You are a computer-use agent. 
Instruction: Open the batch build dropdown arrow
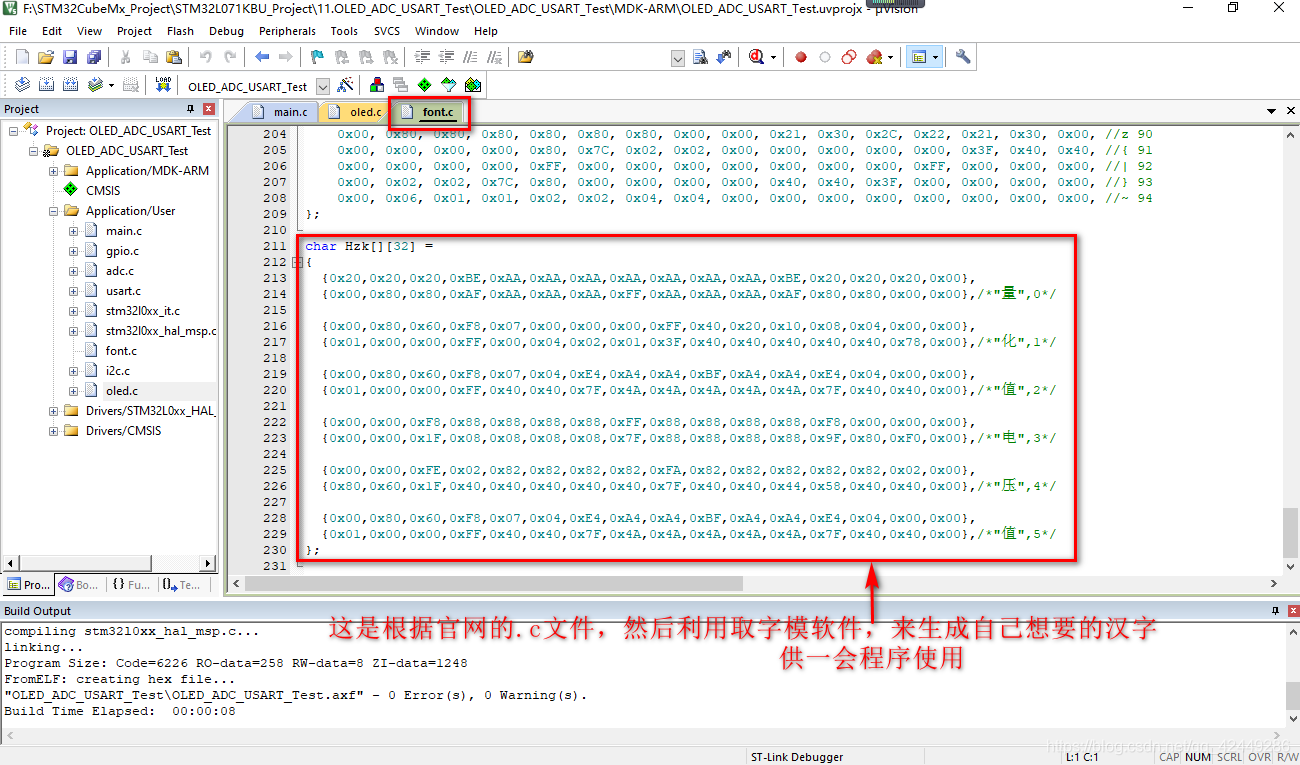(x=111, y=86)
